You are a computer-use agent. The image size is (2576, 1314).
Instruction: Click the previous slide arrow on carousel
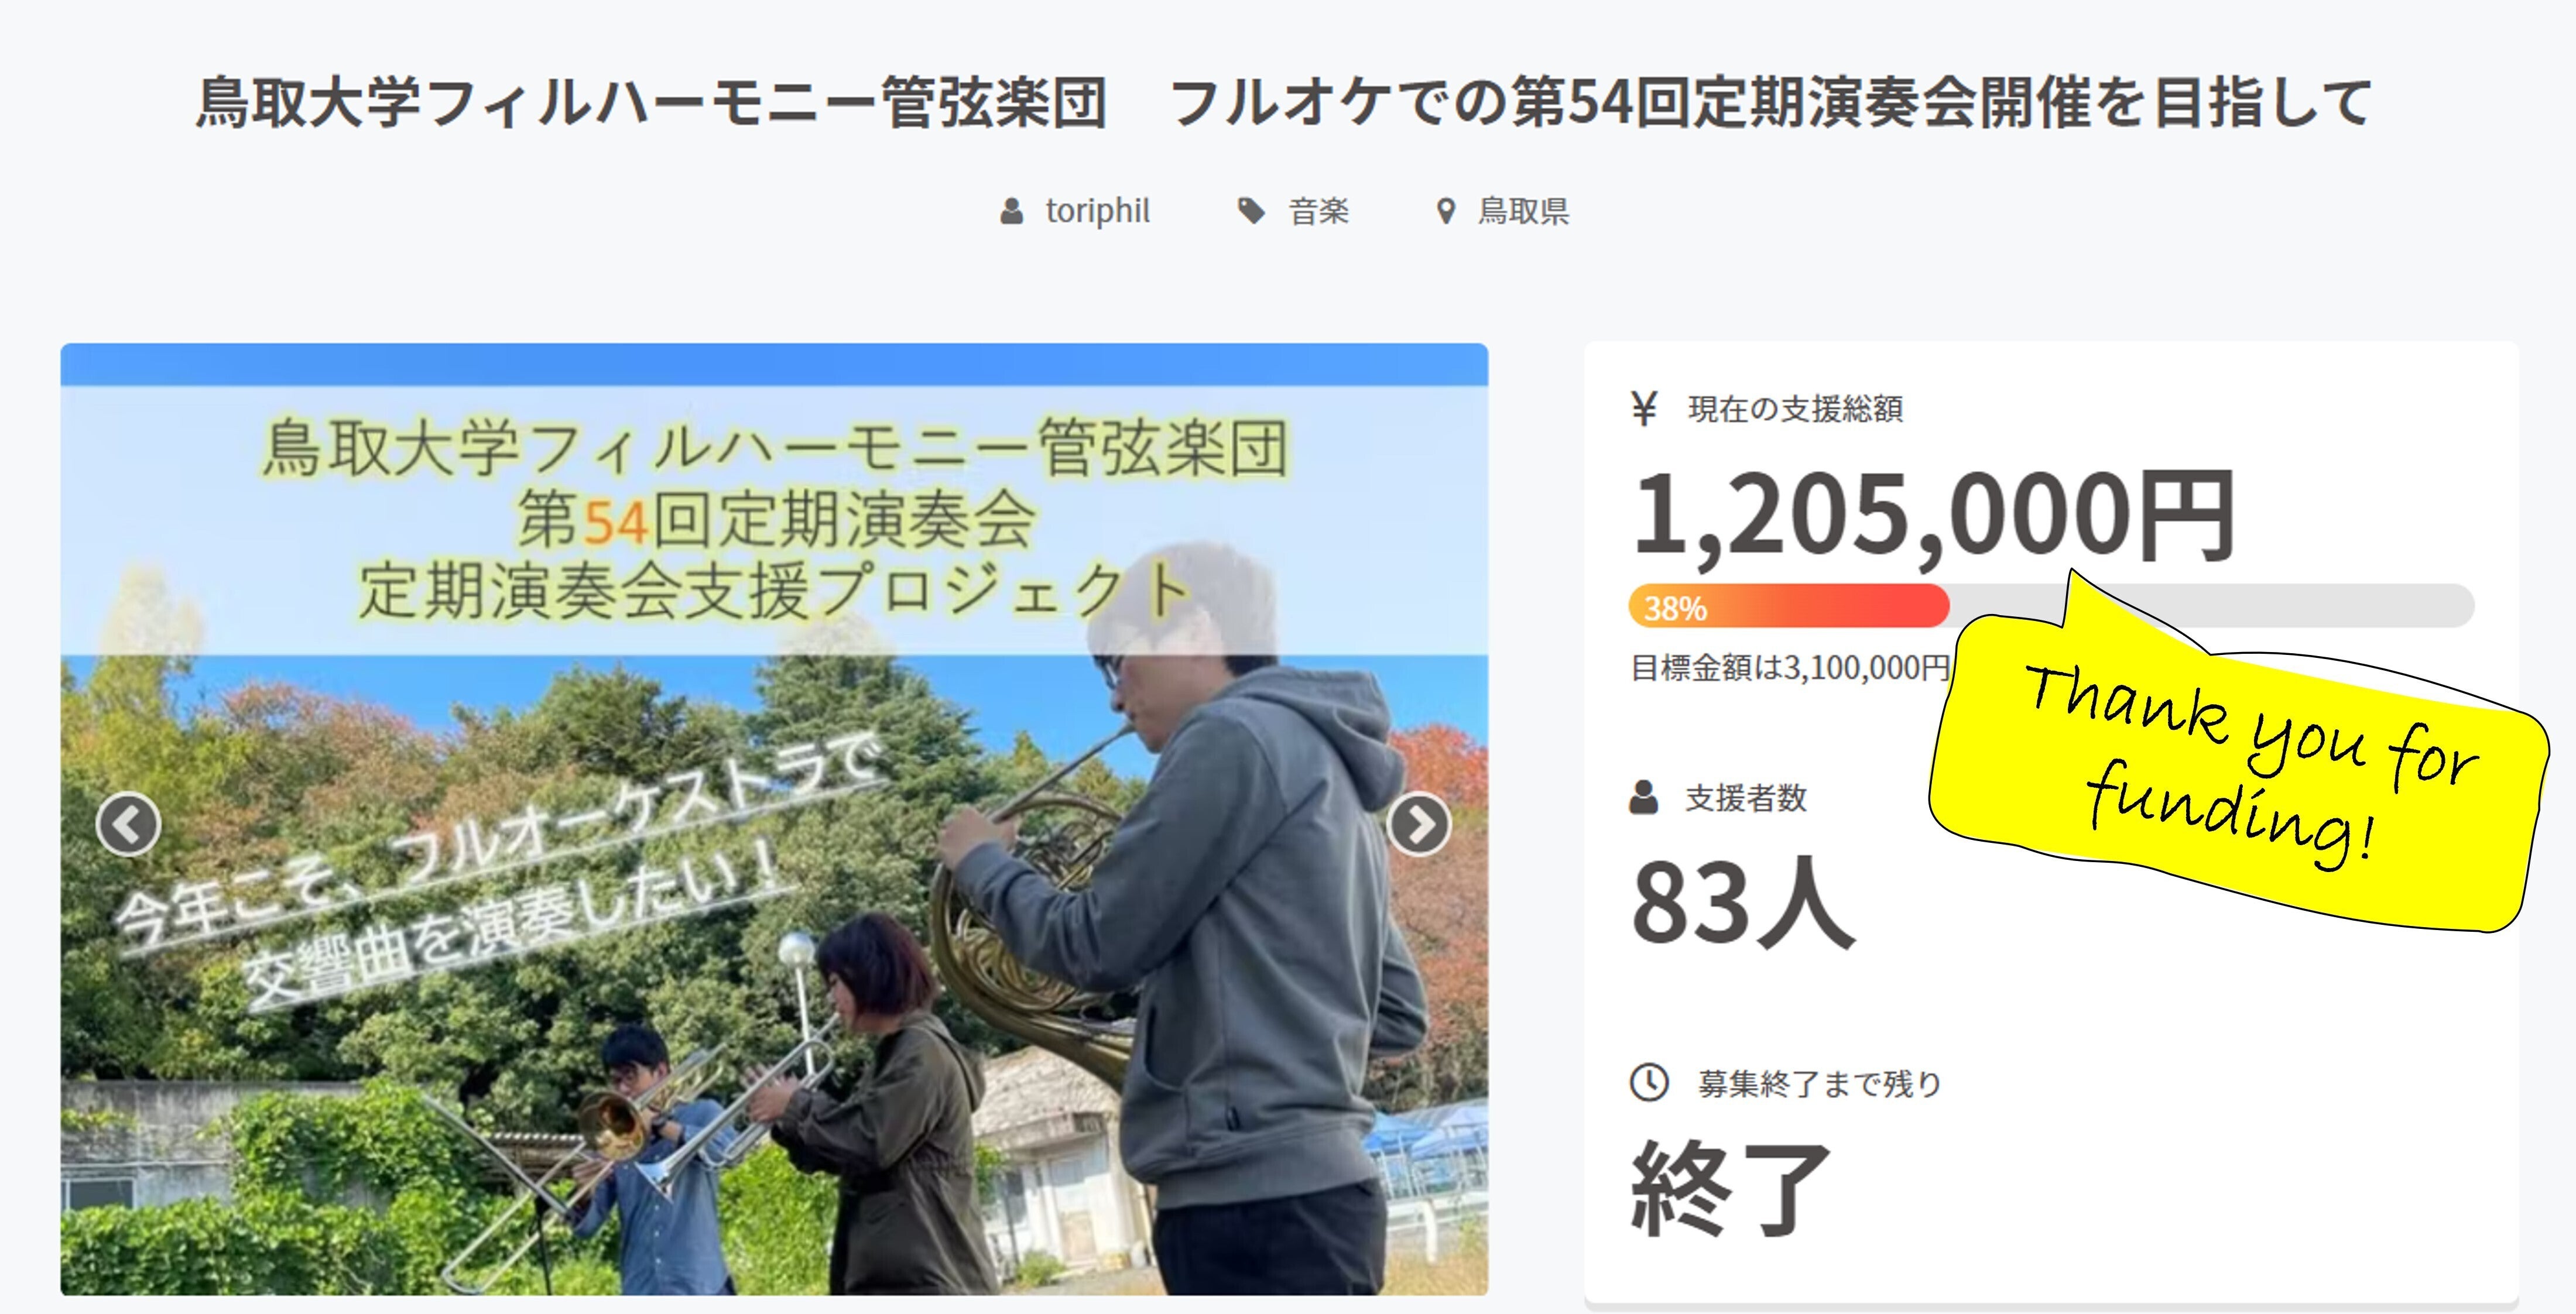coord(128,824)
